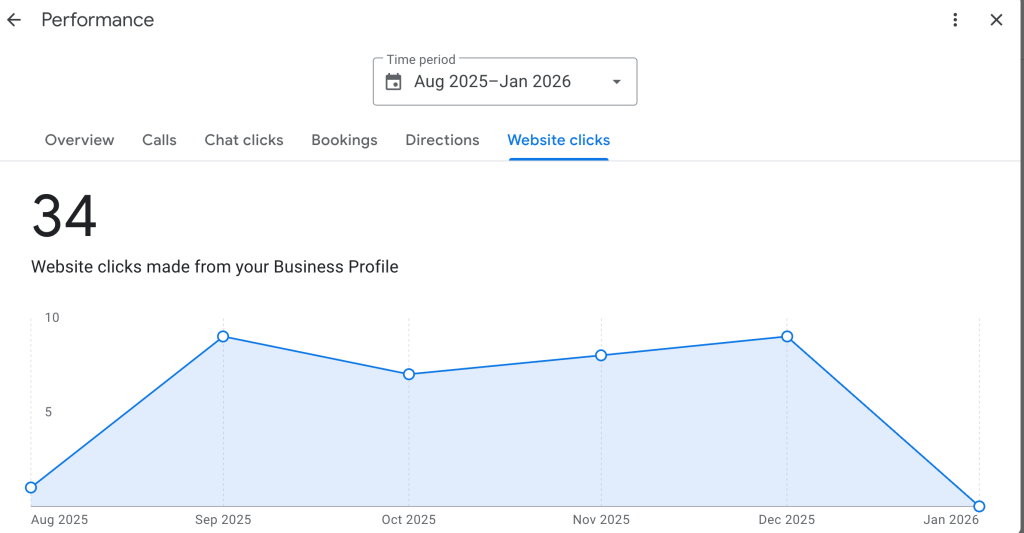Click the Aug 2025 data point on chart

point(31,488)
